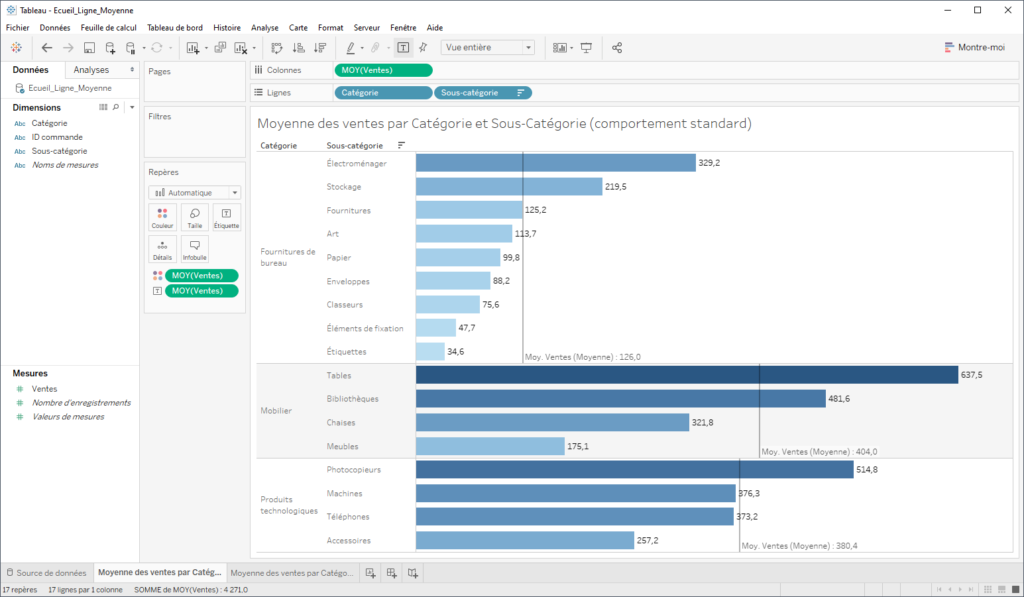This screenshot has height=597, width=1024.
Task: Click the Catégorie pill on Lignes shelf
Action: click(383, 93)
